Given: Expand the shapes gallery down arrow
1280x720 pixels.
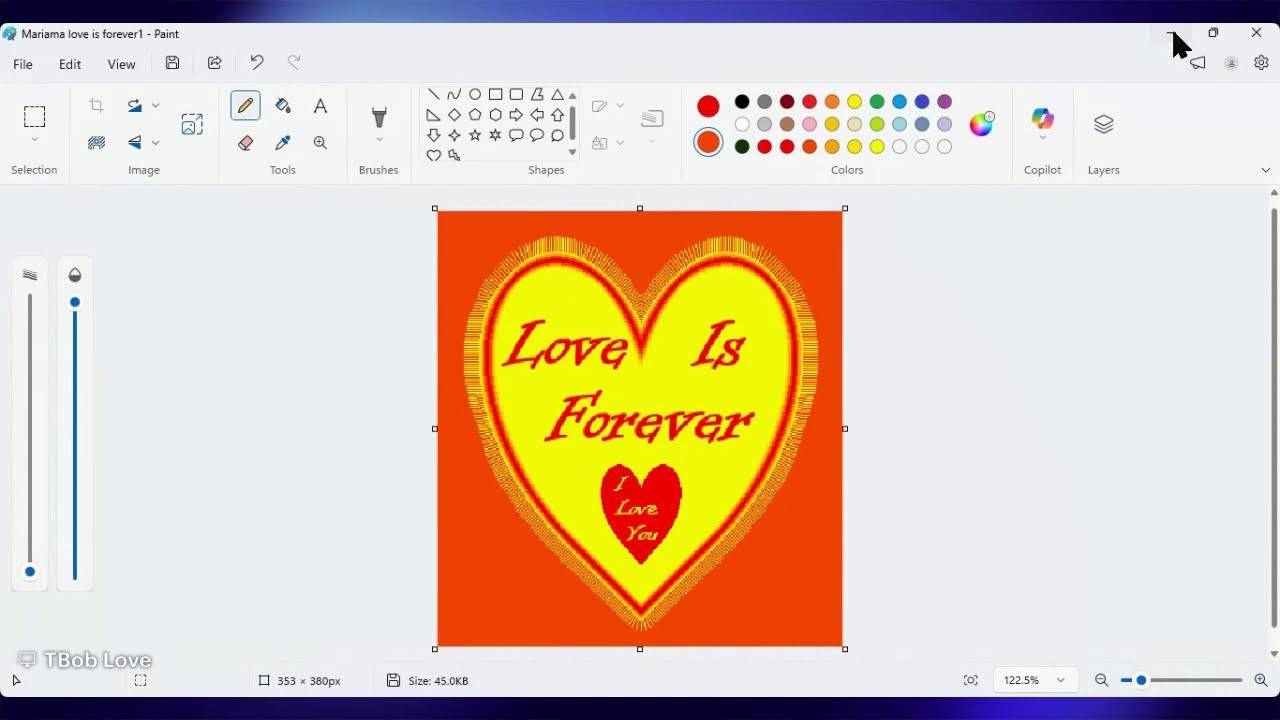Looking at the screenshot, I should [x=572, y=152].
